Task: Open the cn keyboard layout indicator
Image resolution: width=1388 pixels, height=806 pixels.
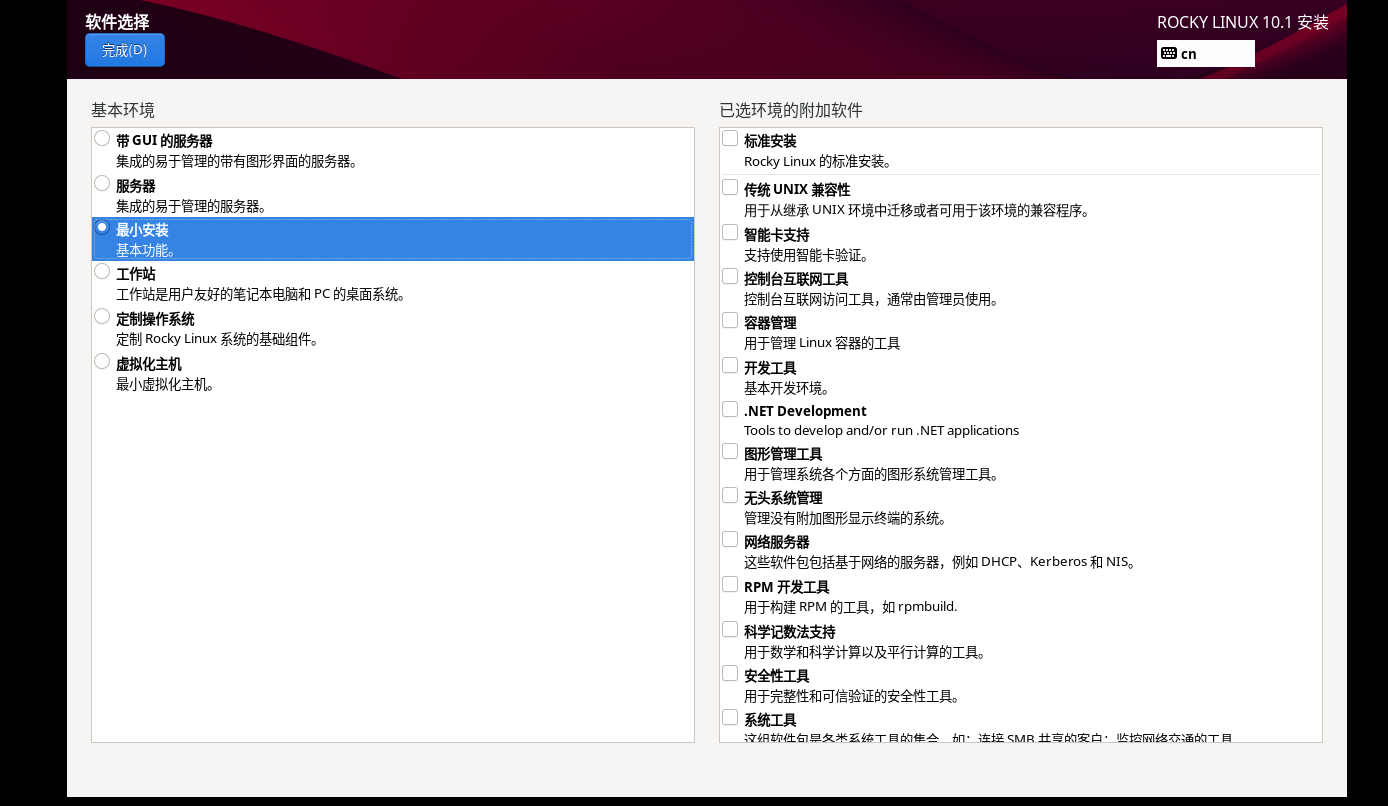Action: click(1205, 54)
